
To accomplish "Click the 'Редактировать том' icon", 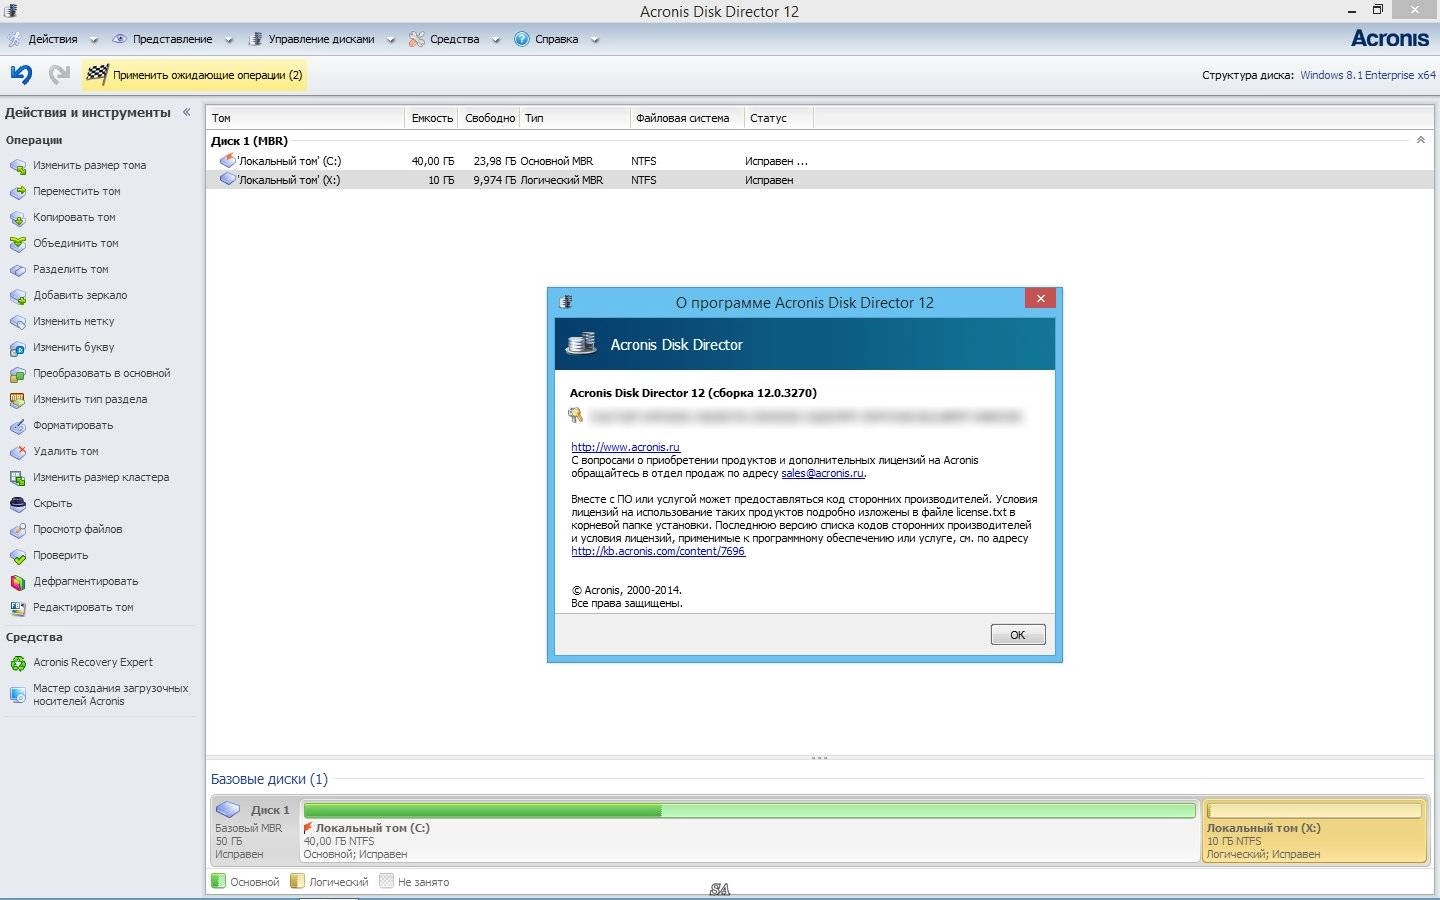I will coord(17,608).
